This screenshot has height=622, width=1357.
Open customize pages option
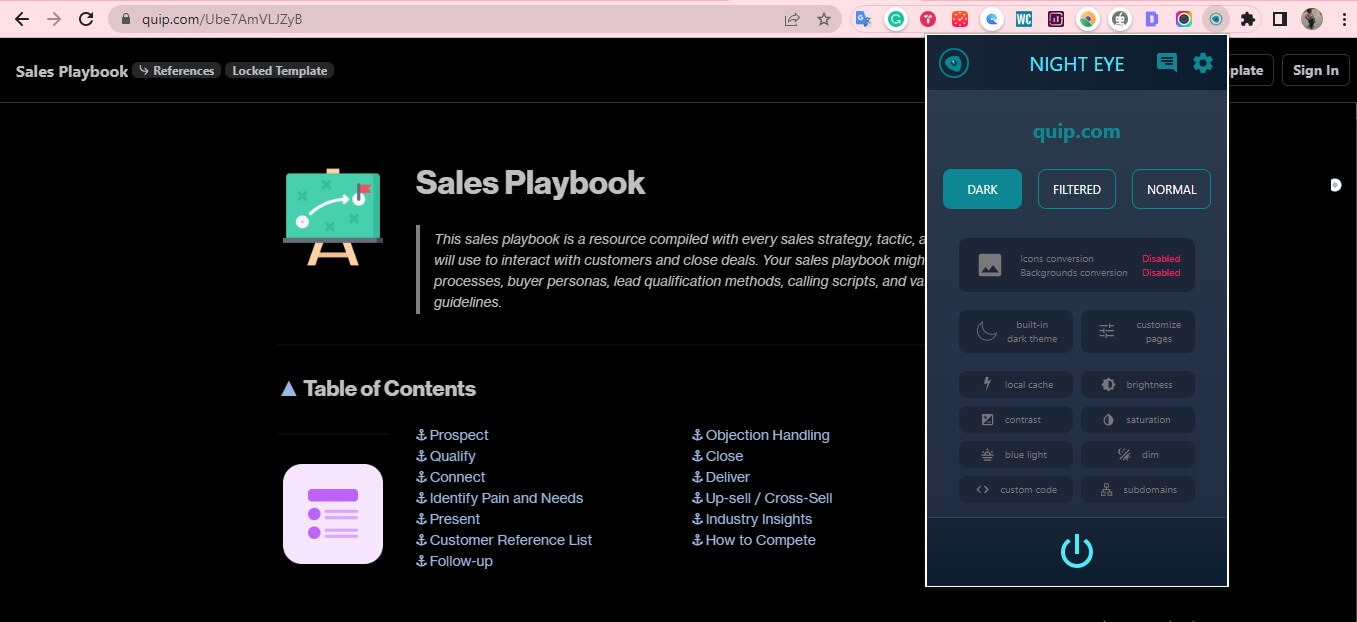click(x=1138, y=331)
